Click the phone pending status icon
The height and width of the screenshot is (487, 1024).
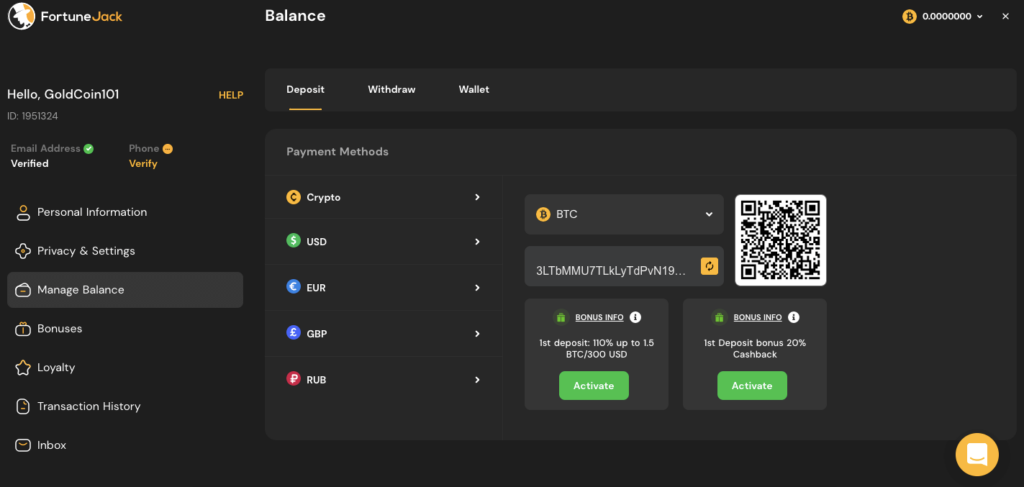point(168,149)
